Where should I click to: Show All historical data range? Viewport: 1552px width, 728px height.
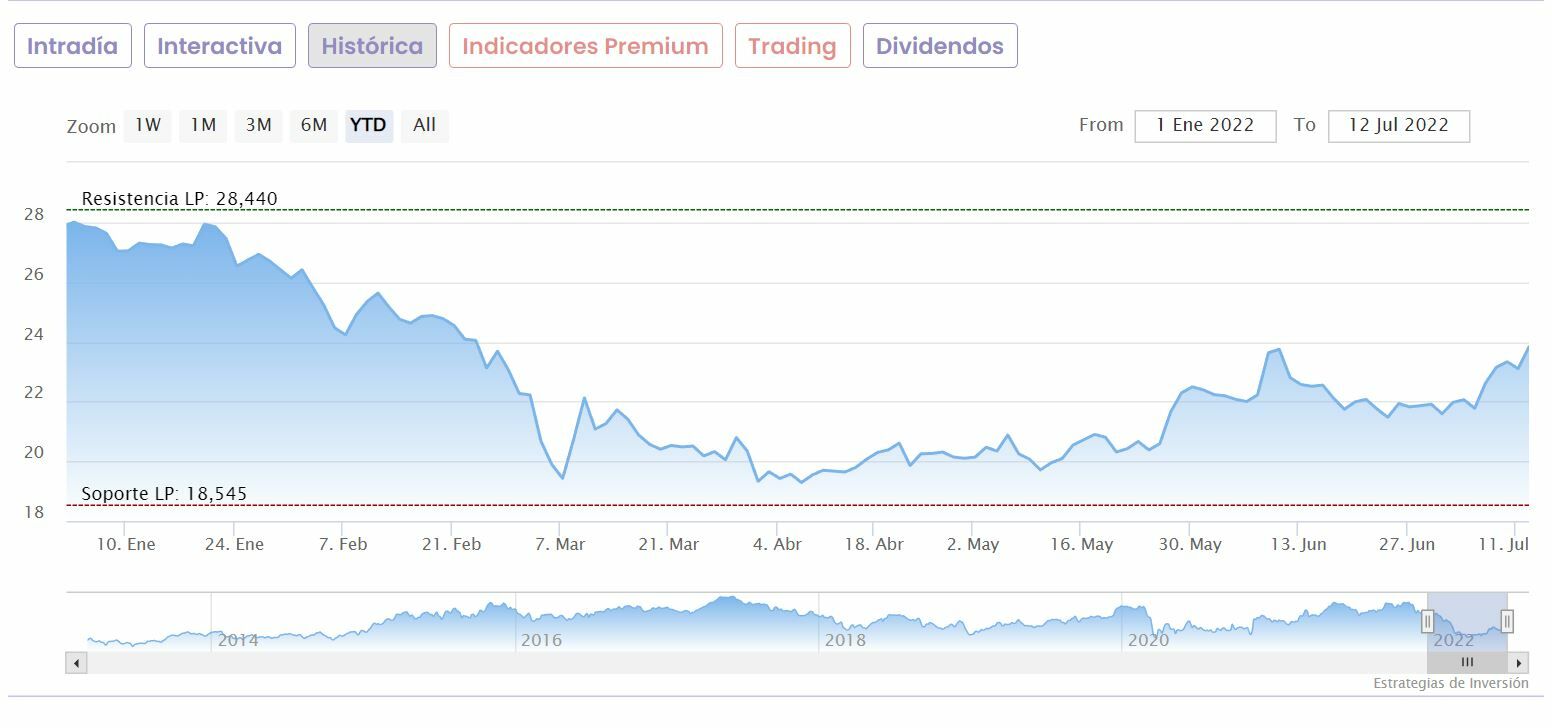(x=424, y=126)
